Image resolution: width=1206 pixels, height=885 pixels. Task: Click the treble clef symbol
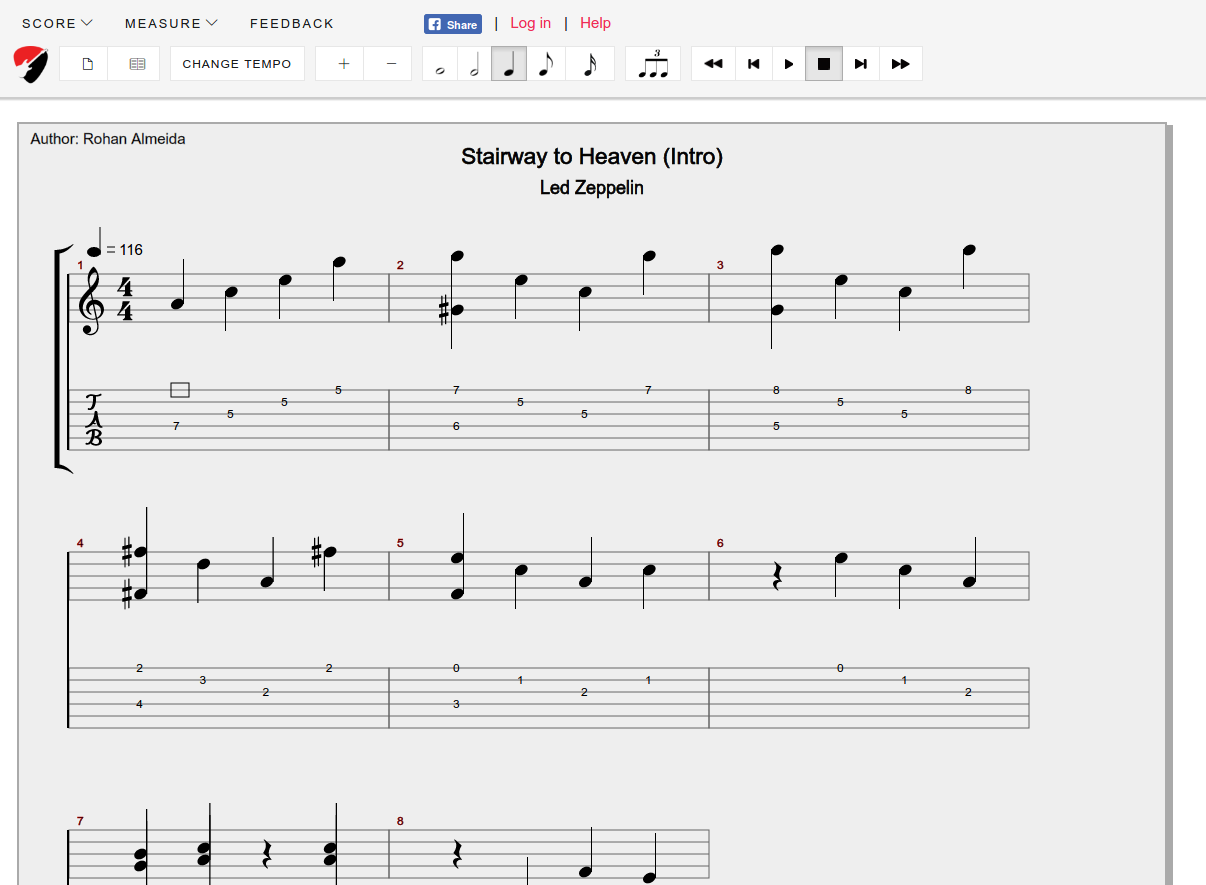91,301
